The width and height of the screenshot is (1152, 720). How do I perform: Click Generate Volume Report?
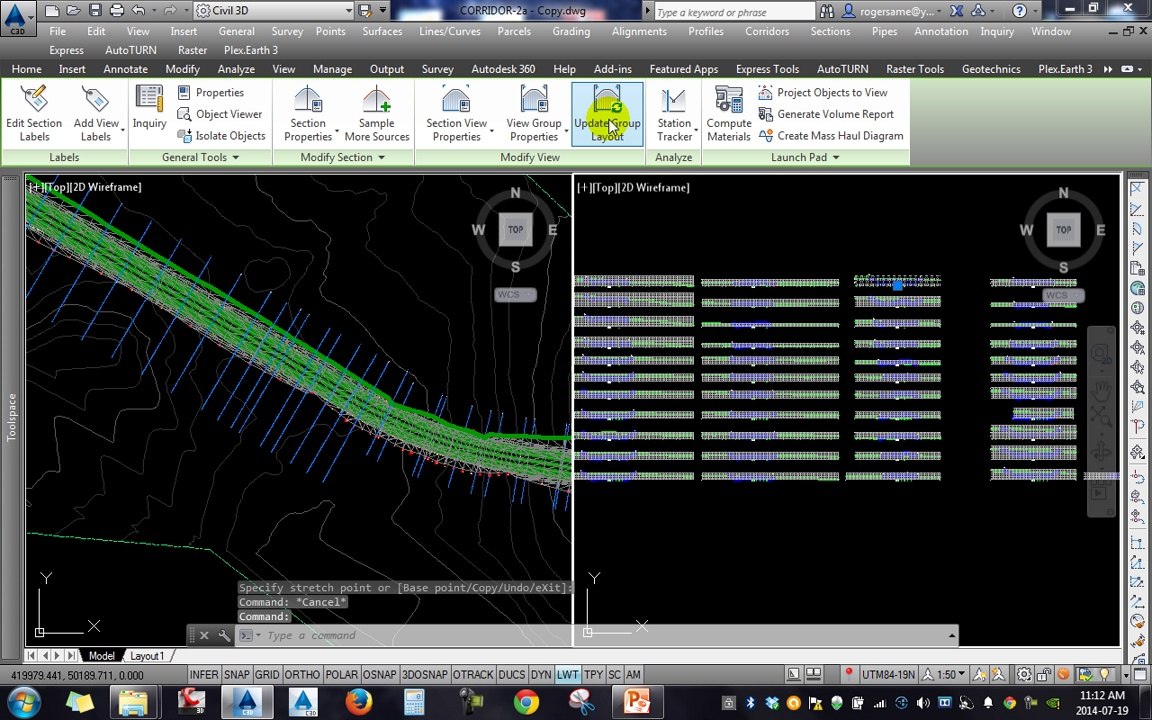tap(827, 114)
